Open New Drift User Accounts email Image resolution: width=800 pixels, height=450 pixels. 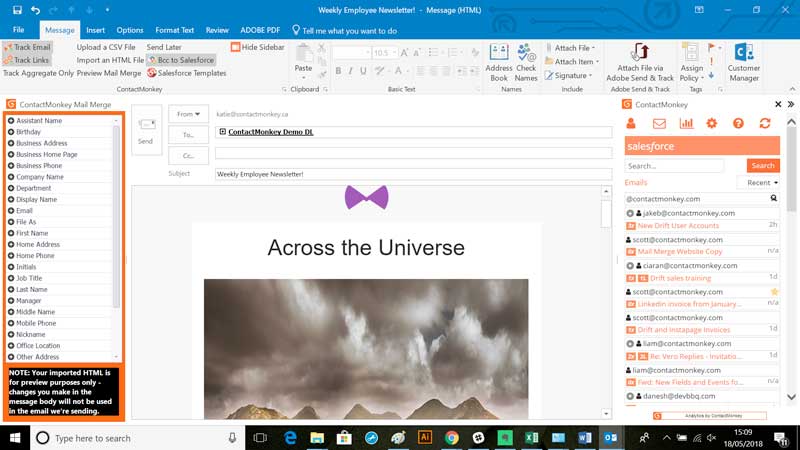(678, 226)
